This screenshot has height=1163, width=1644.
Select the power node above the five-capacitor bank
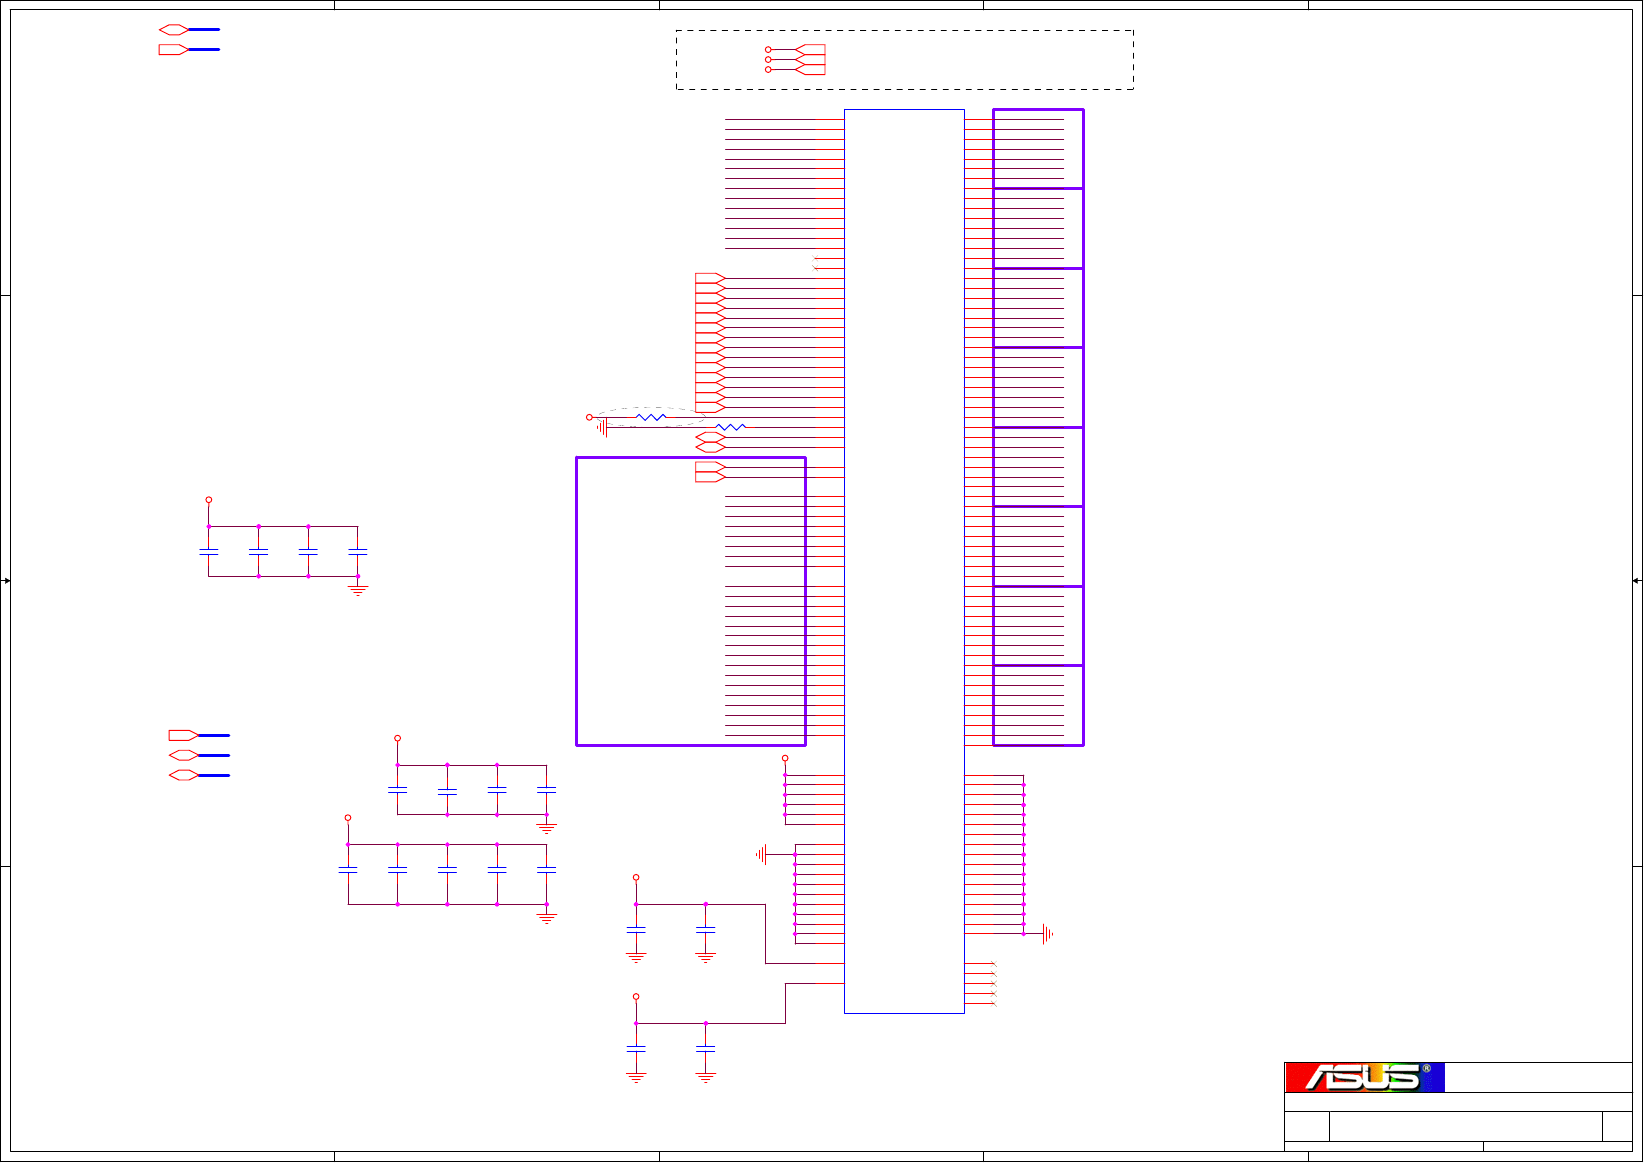[348, 818]
